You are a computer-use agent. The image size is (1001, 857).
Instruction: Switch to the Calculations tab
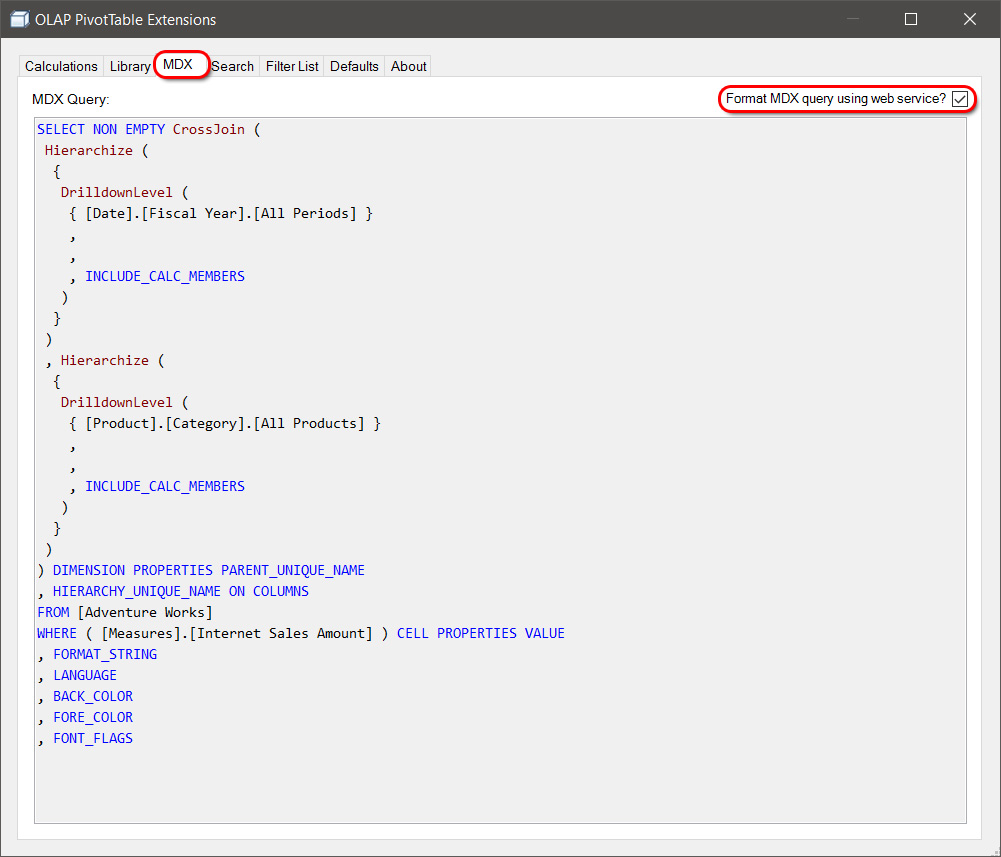(61, 66)
